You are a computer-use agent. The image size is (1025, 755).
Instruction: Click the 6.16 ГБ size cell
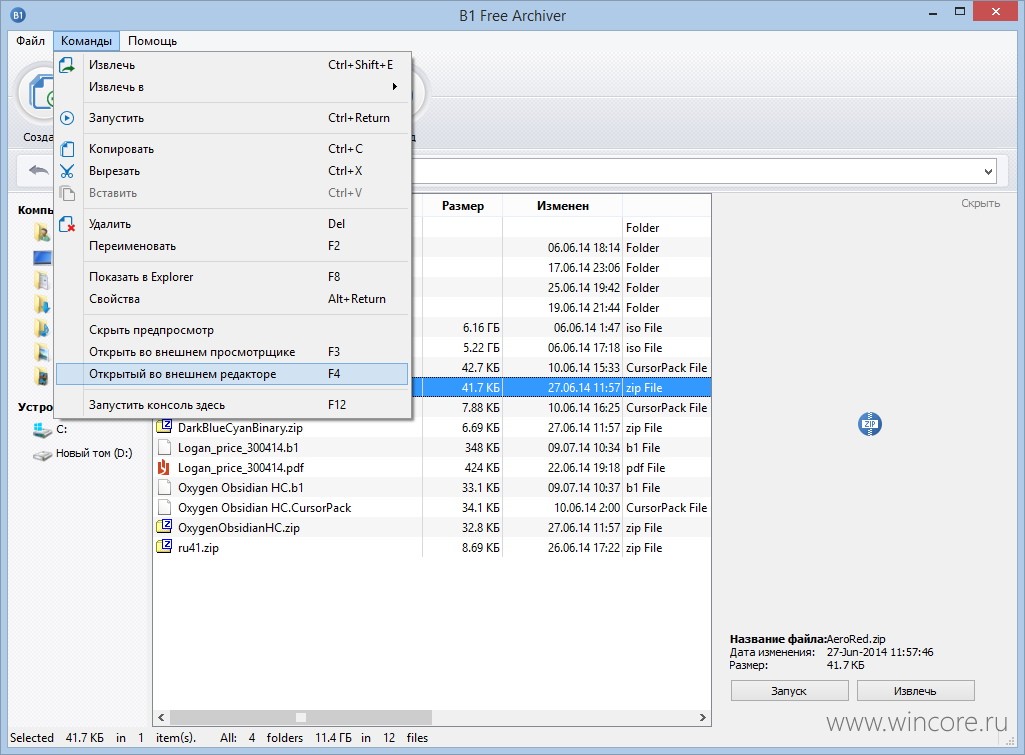(480, 328)
